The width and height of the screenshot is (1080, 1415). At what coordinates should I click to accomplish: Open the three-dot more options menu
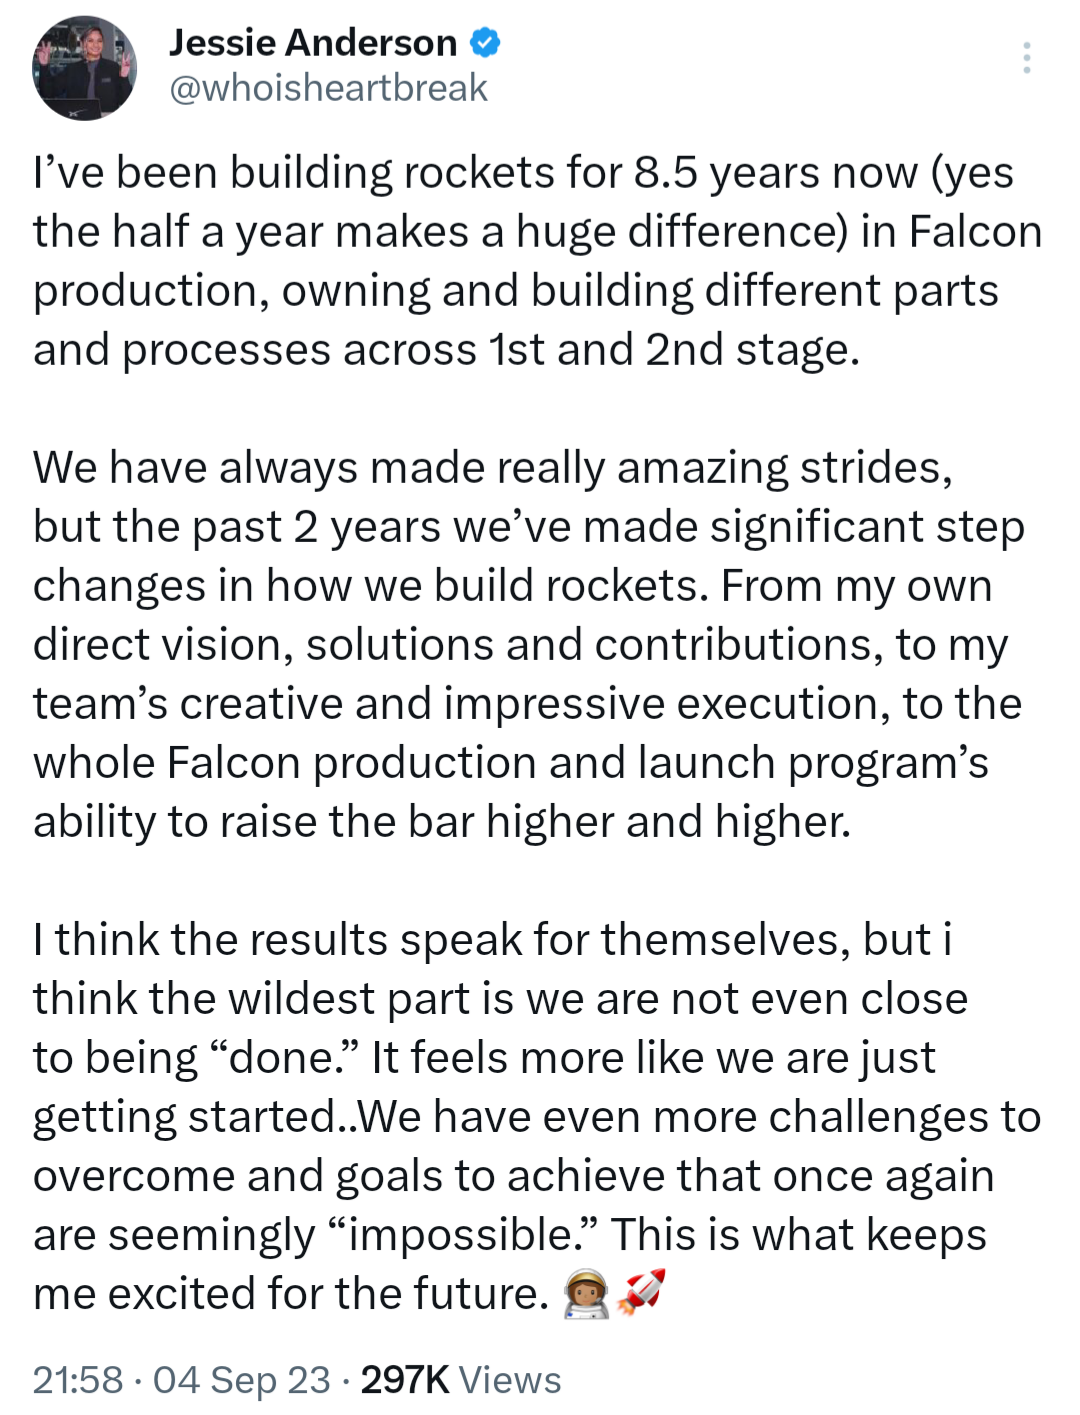coord(1026,58)
